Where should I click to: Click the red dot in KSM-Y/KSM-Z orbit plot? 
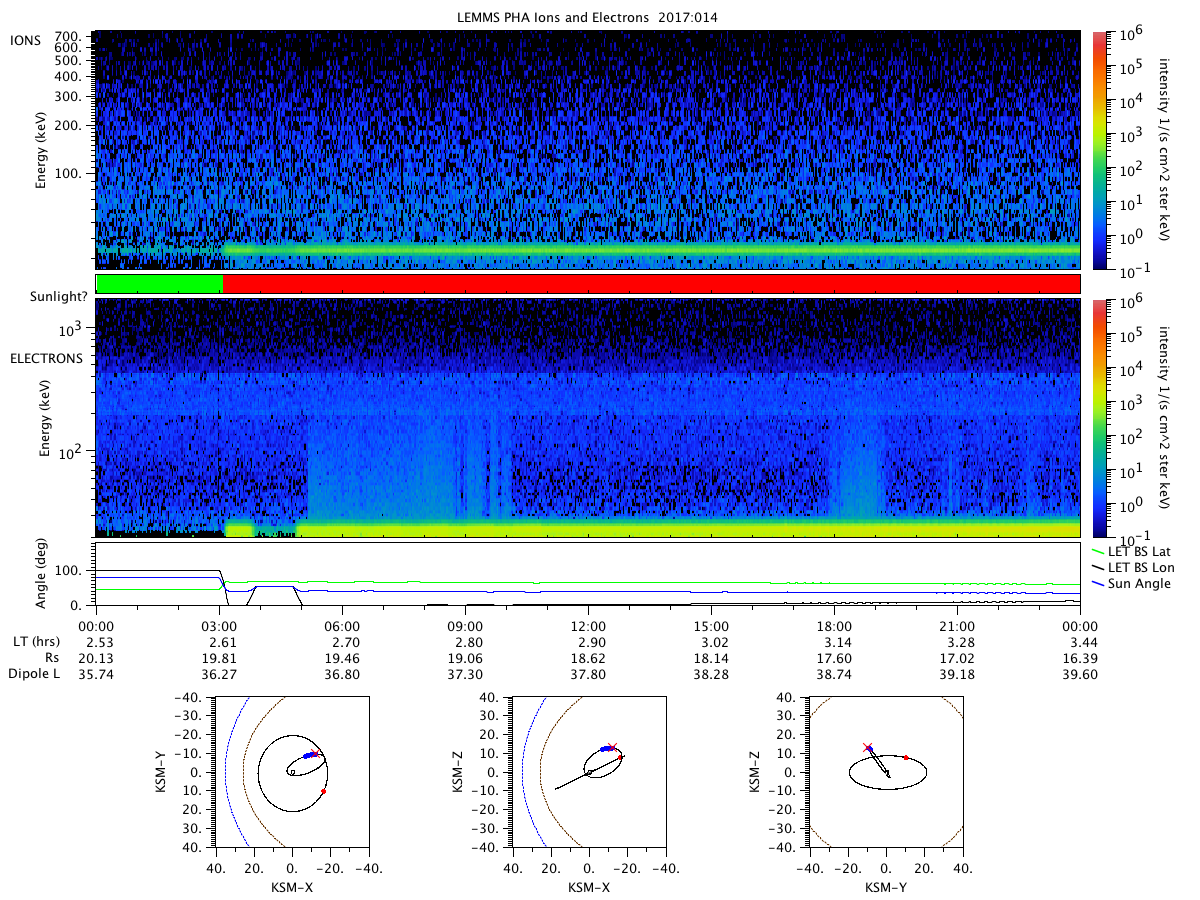point(906,758)
